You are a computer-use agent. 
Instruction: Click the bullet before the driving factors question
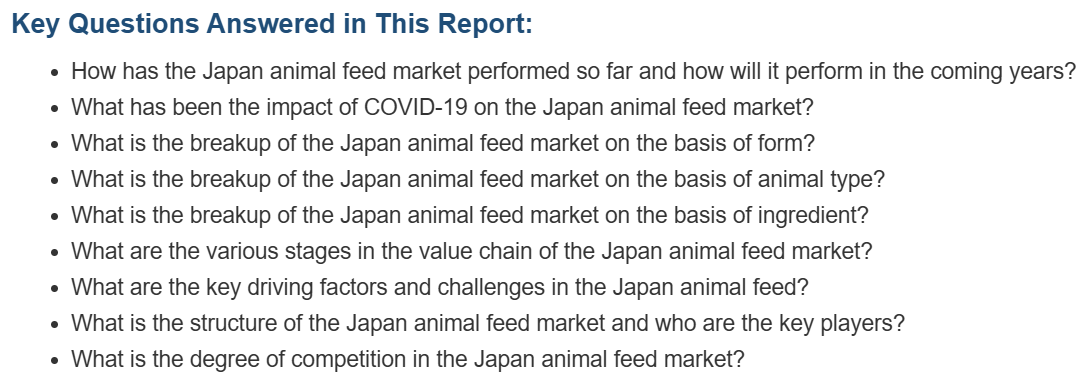click(x=55, y=289)
